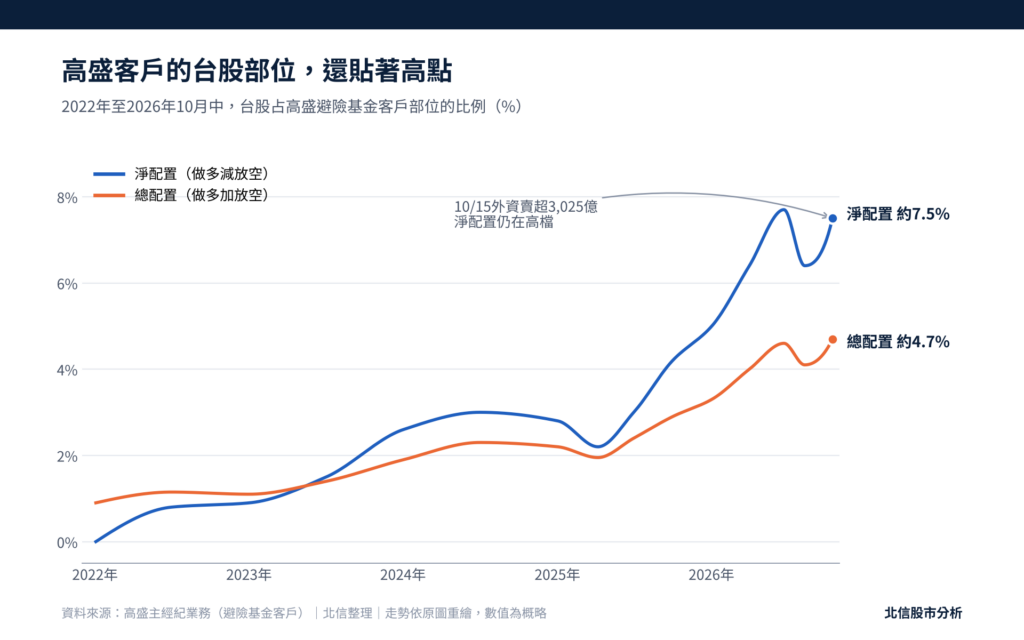Viewport: 1024px width, 640px height.
Task: Click the 2022年 x-axis label
Action: [95, 575]
